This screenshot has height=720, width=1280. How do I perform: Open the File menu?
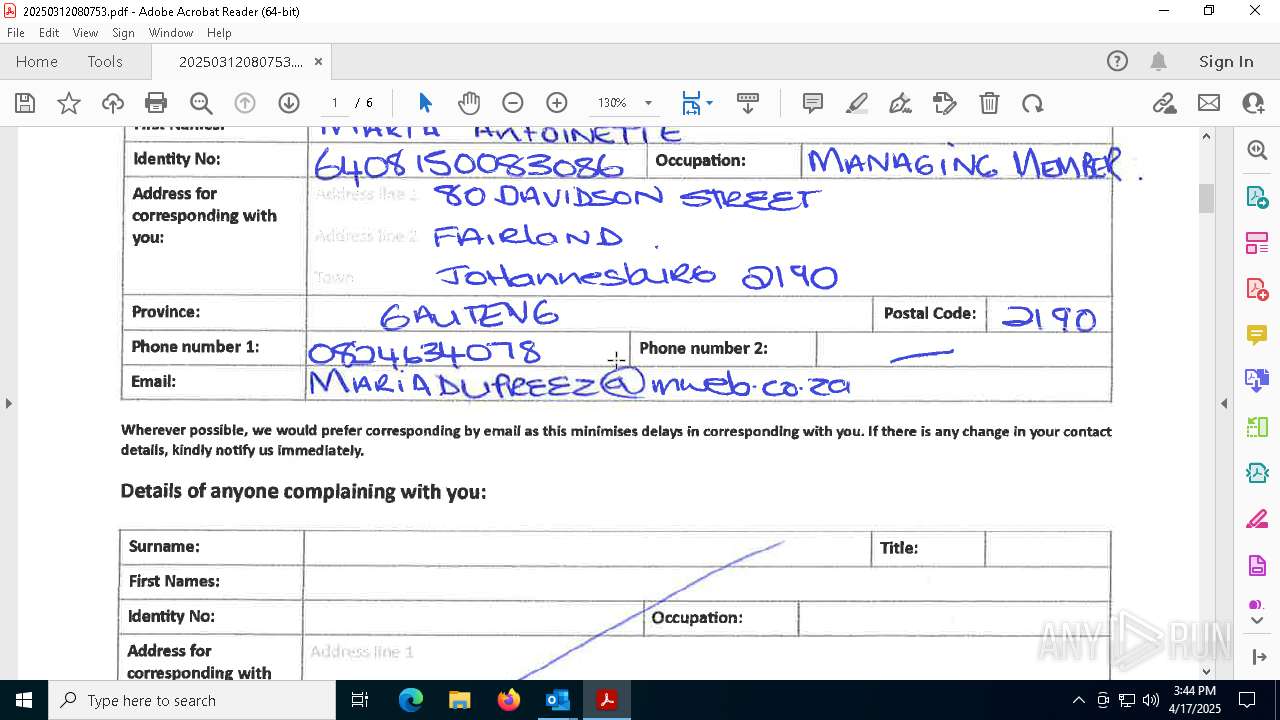[x=16, y=32]
